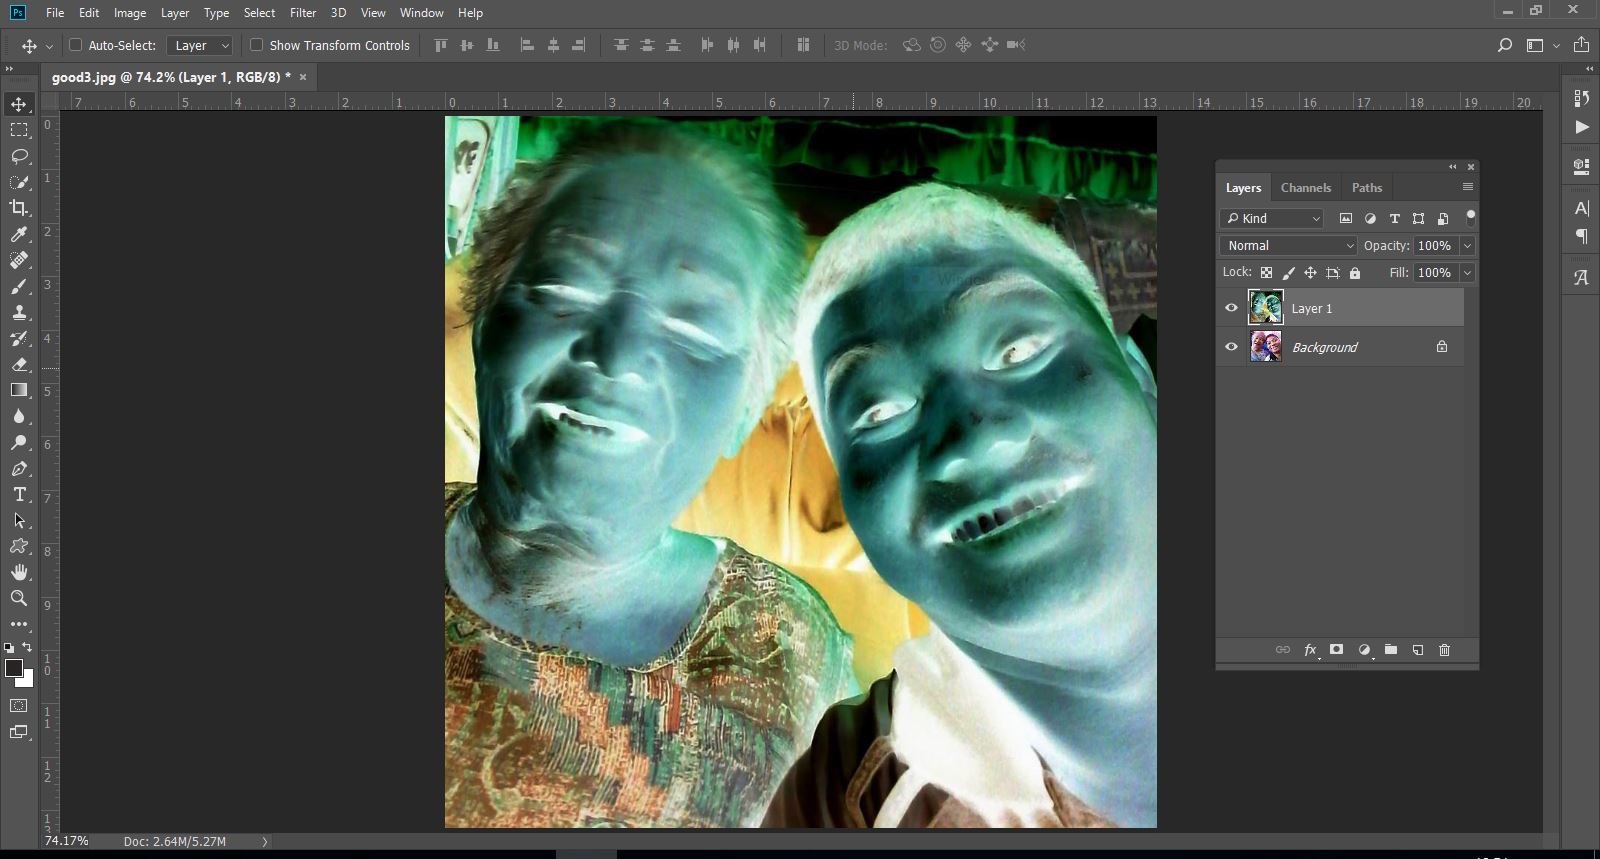This screenshot has height=859, width=1600.
Task: Select the Eyedropper tool
Action: (19, 234)
